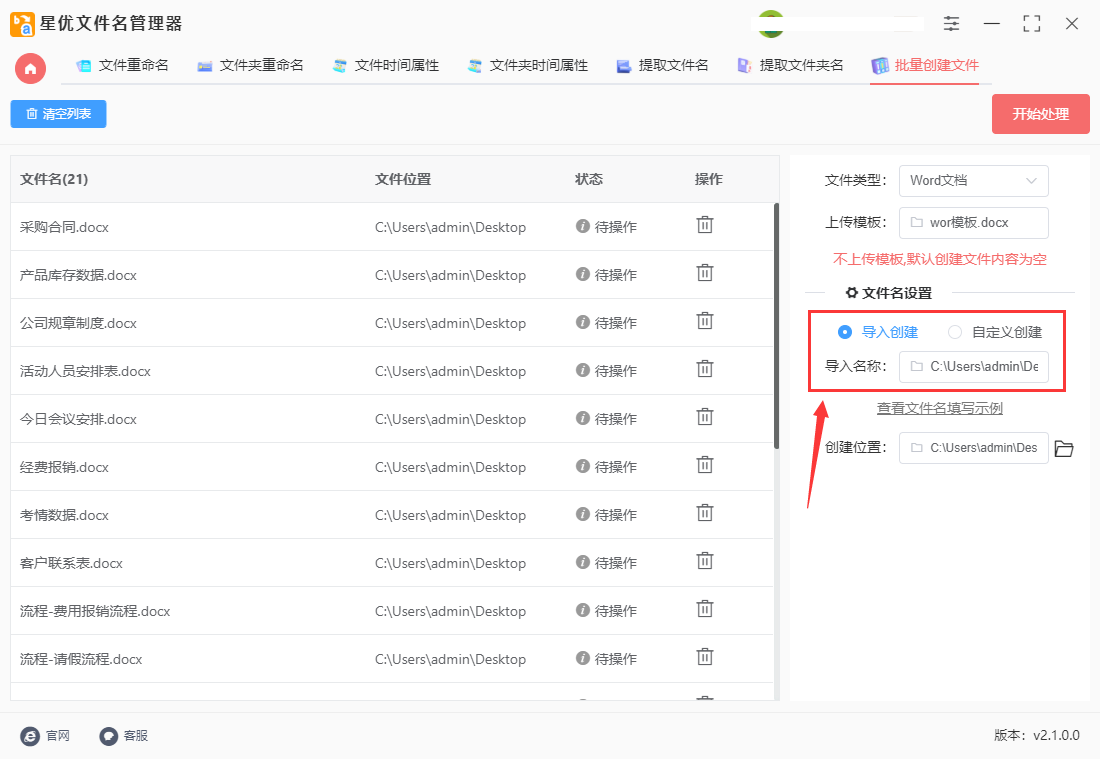Remove 客户联系表.docx with trash icon

pyautogui.click(x=704, y=561)
